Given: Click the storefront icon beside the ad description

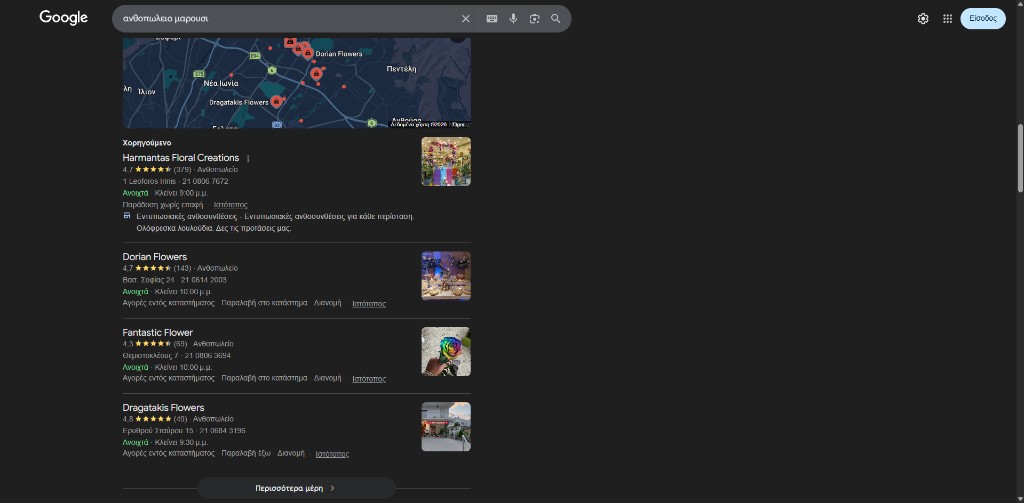Looking at the screenshot, I should click(127, 216).
